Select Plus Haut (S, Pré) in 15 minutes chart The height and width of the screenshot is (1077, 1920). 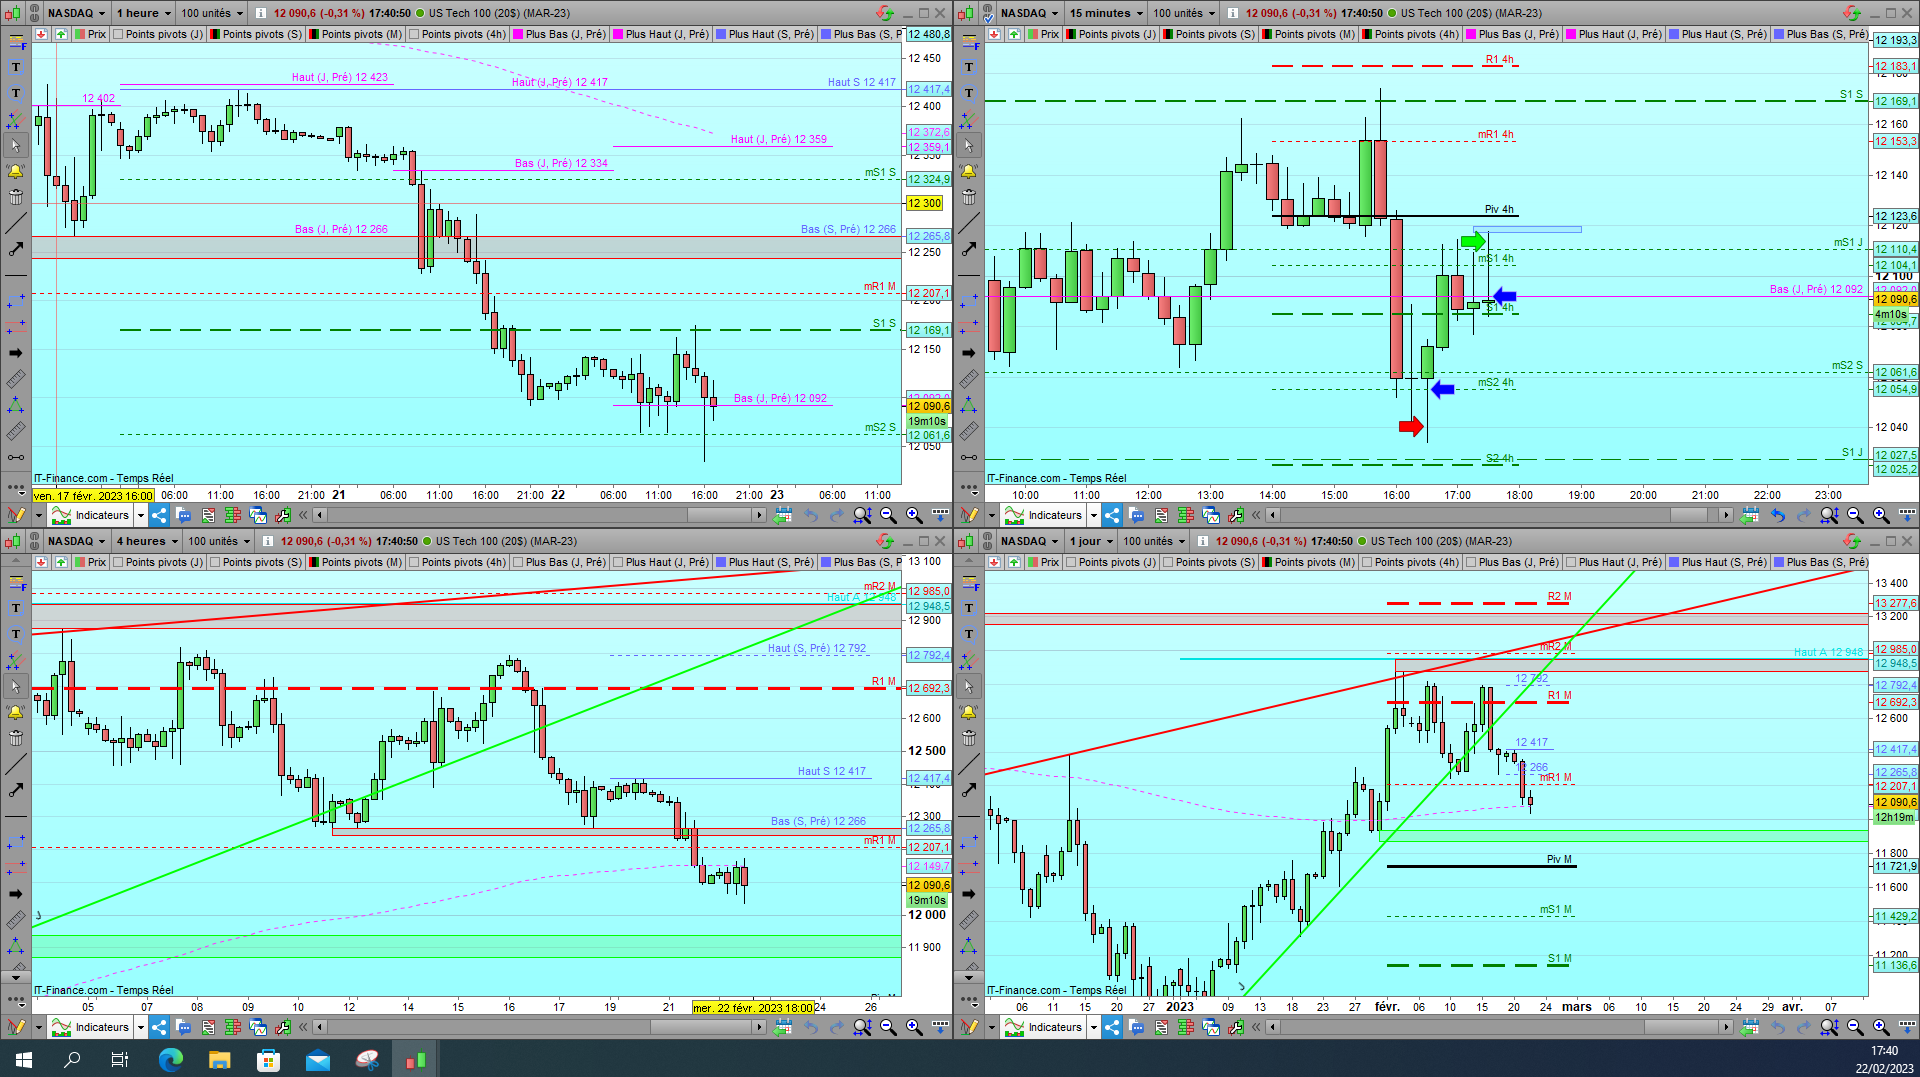[1717, 34]
